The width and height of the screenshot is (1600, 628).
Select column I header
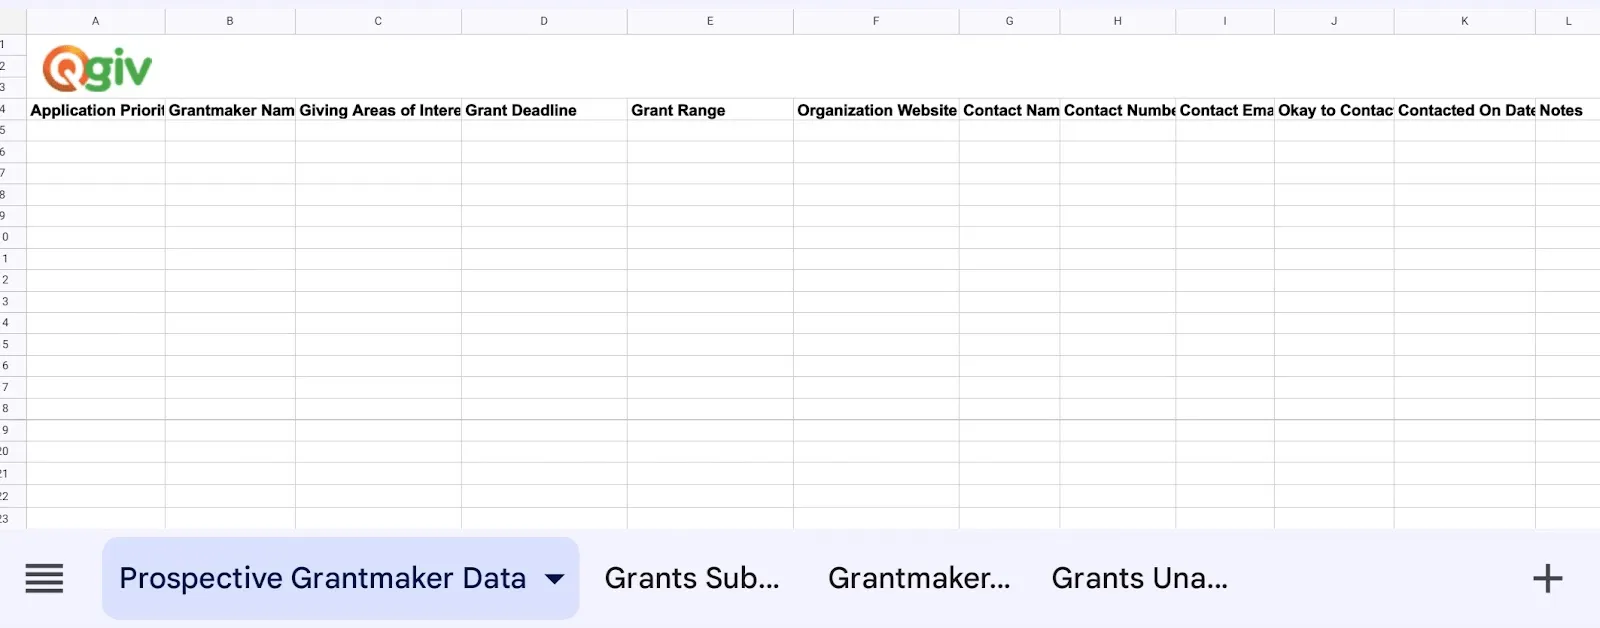click(1225, 21)
